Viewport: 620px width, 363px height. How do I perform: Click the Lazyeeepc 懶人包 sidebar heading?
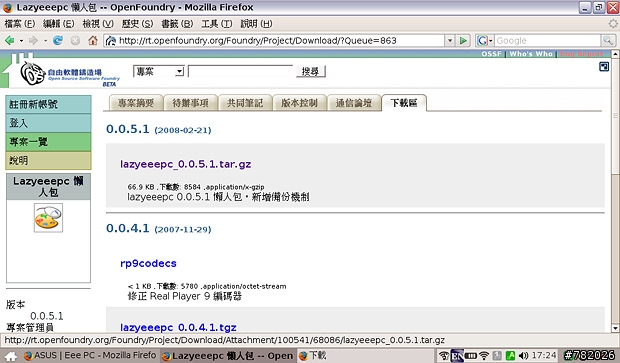(x=48, y=187)
